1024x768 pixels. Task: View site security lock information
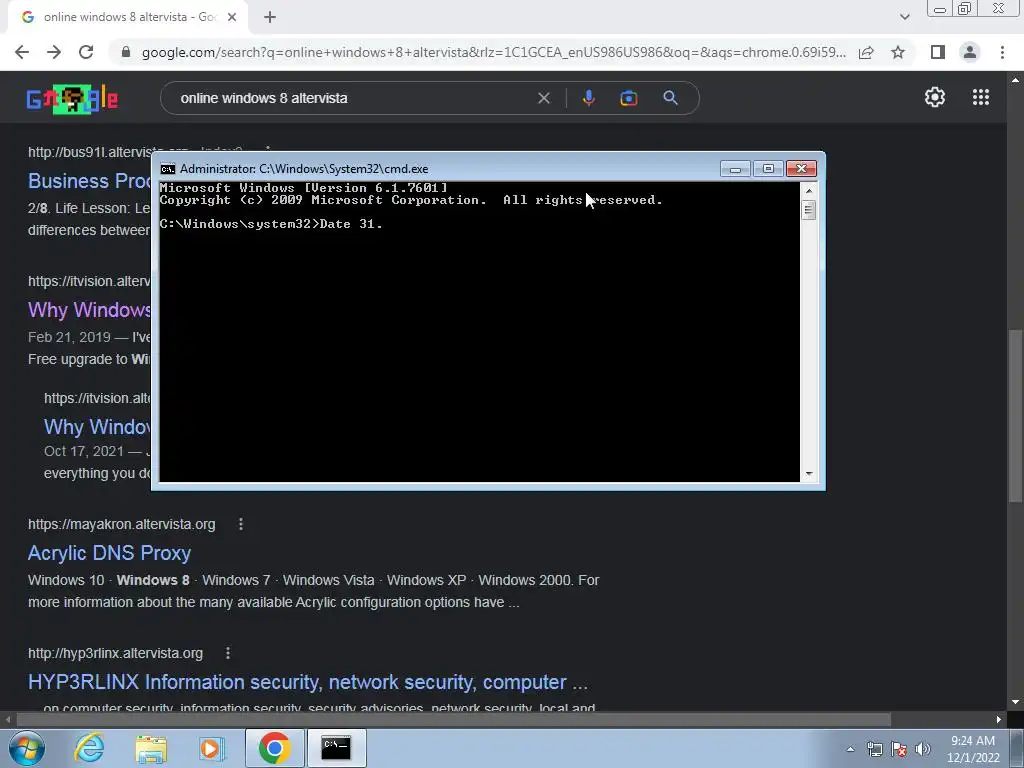[126, 52]
